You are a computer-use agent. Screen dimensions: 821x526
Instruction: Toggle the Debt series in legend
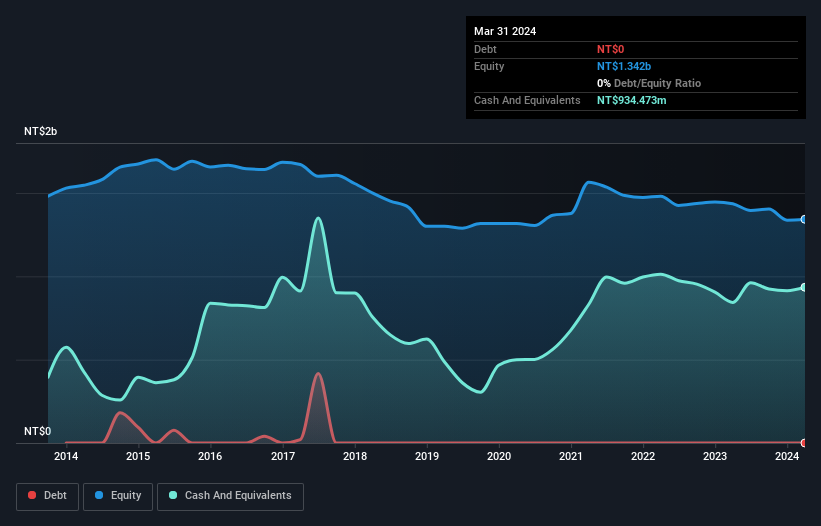click(47, 496)
